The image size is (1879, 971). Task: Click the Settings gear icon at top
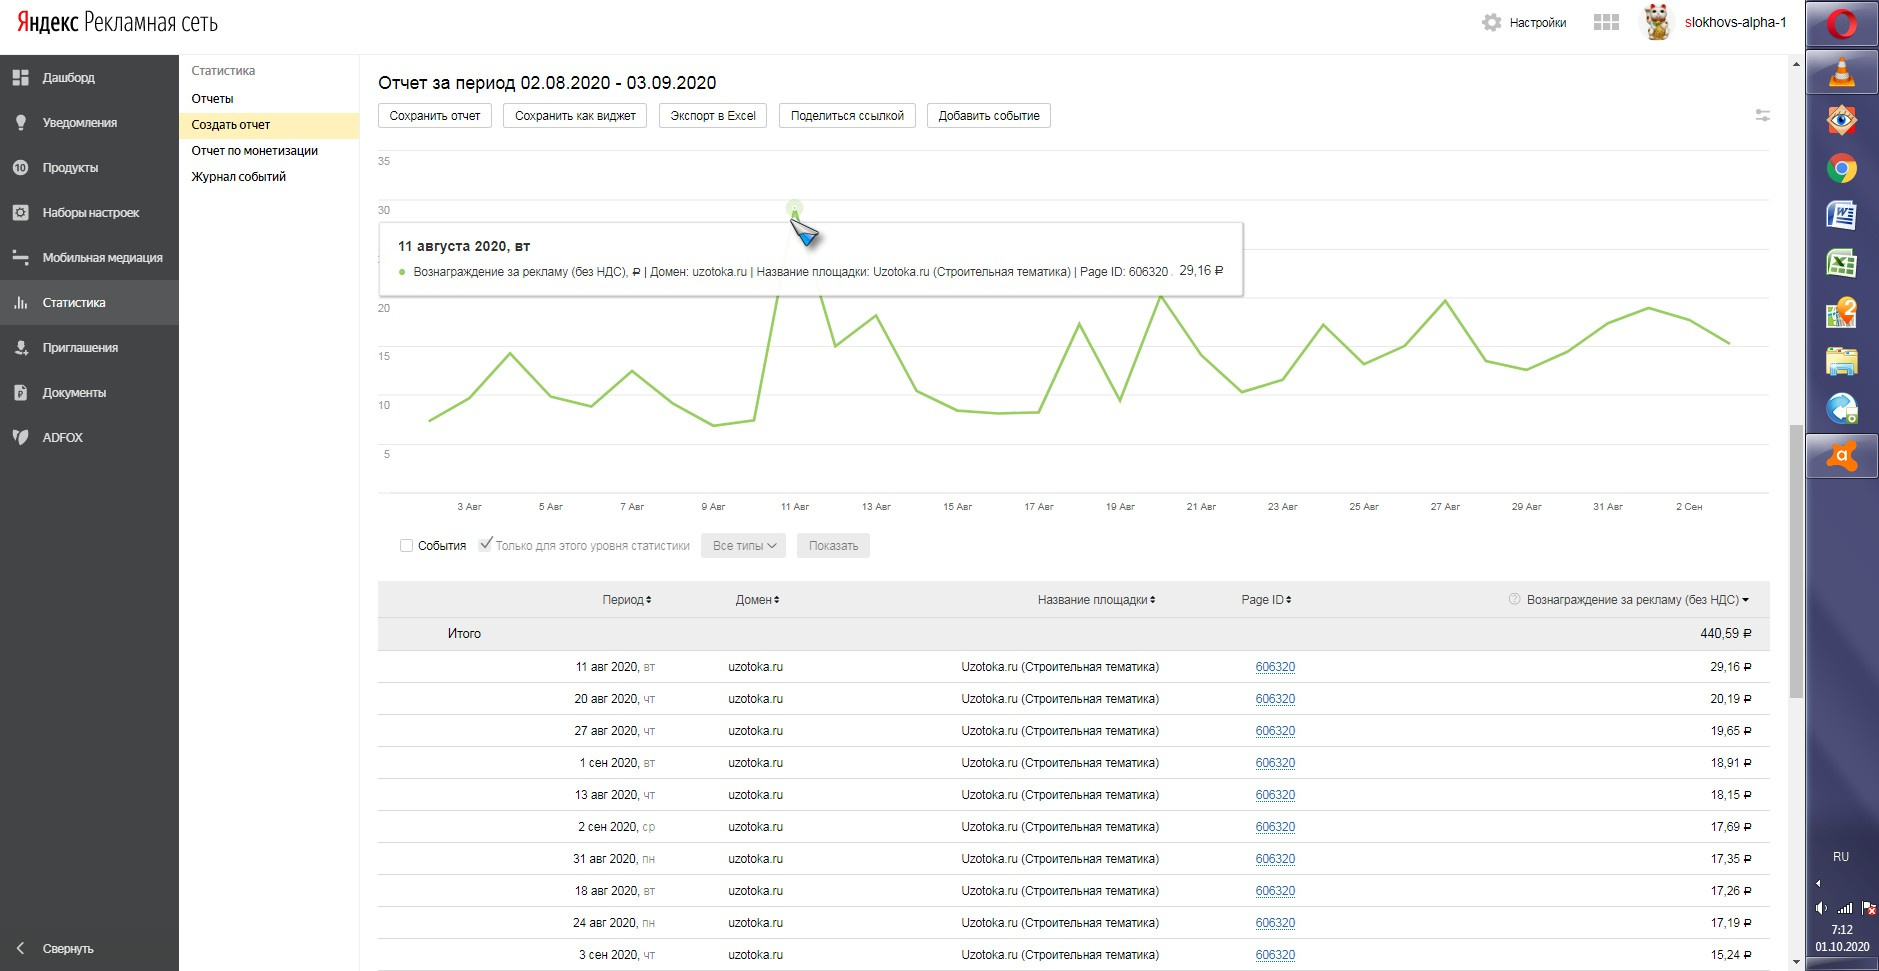tap(1492, 22)
